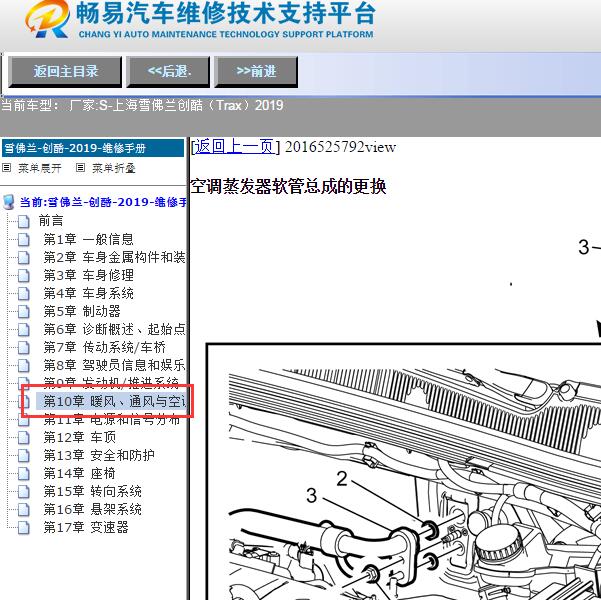The height and width of the screenshot is (600, 601).
Task: Expand all menus via 菜单展开
Action: pos(40,168)
